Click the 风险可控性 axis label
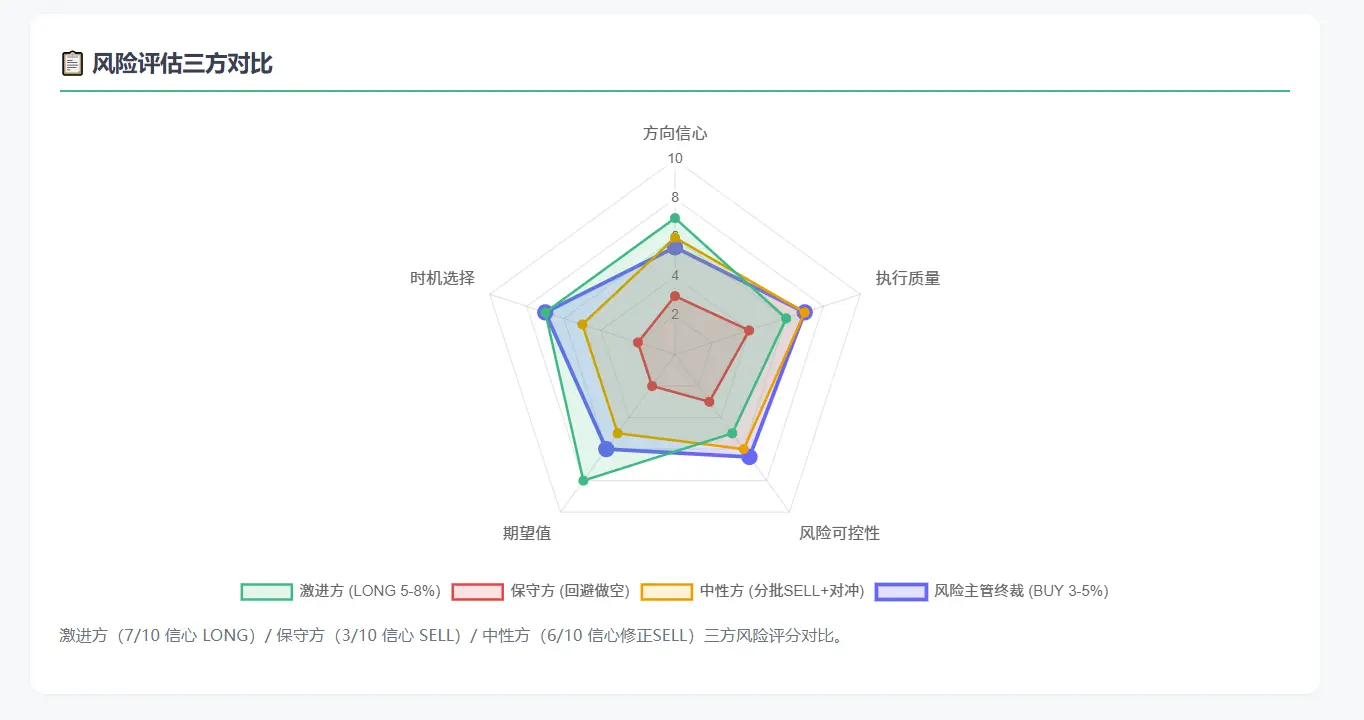 840,533
